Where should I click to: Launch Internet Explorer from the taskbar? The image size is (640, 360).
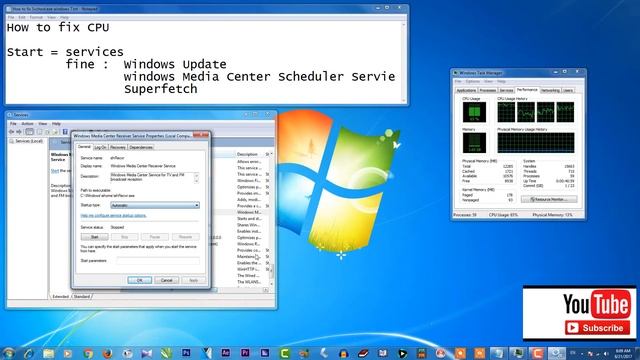tap(29, 353)
